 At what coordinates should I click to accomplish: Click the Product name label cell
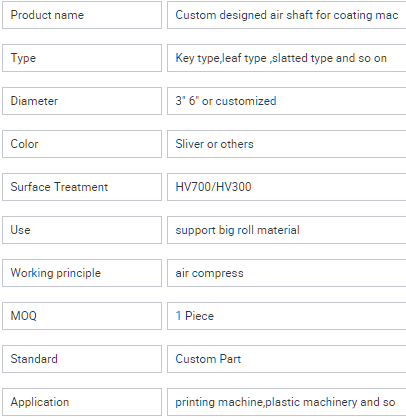(82, 15)
